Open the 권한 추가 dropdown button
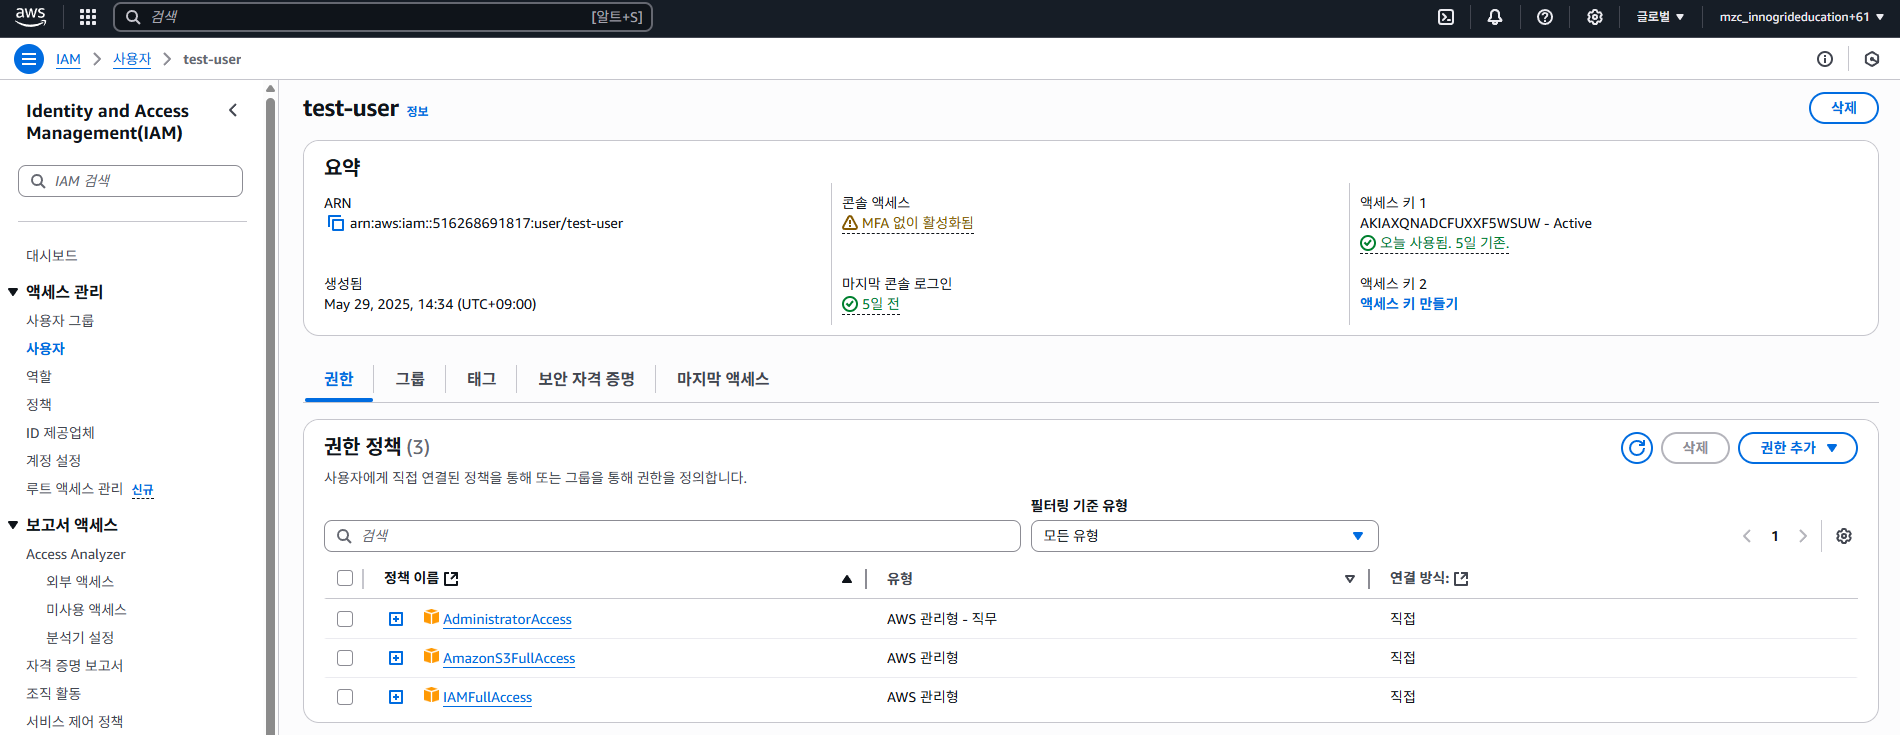The image size is (1900, 735). (x=1797, y=448)
